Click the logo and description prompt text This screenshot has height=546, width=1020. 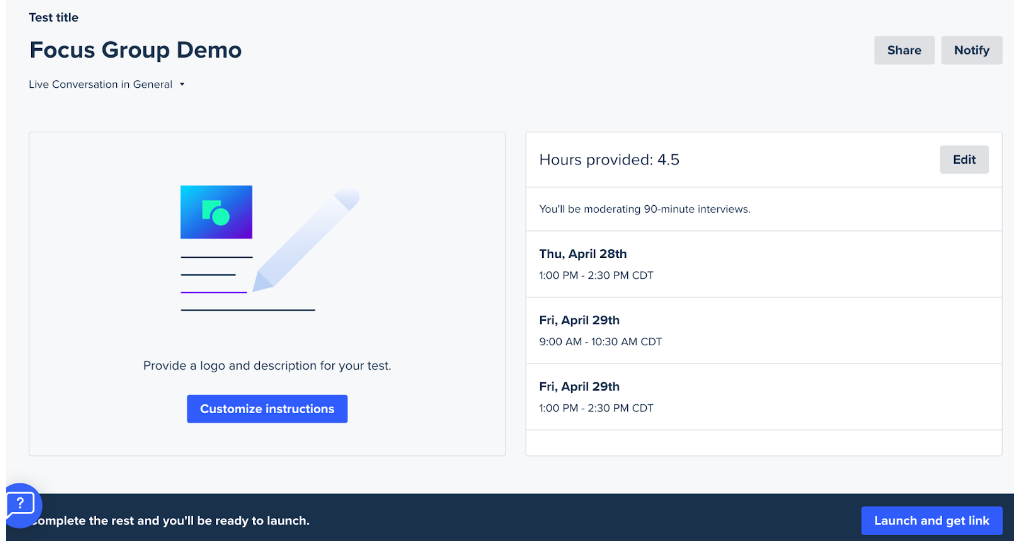267,366
